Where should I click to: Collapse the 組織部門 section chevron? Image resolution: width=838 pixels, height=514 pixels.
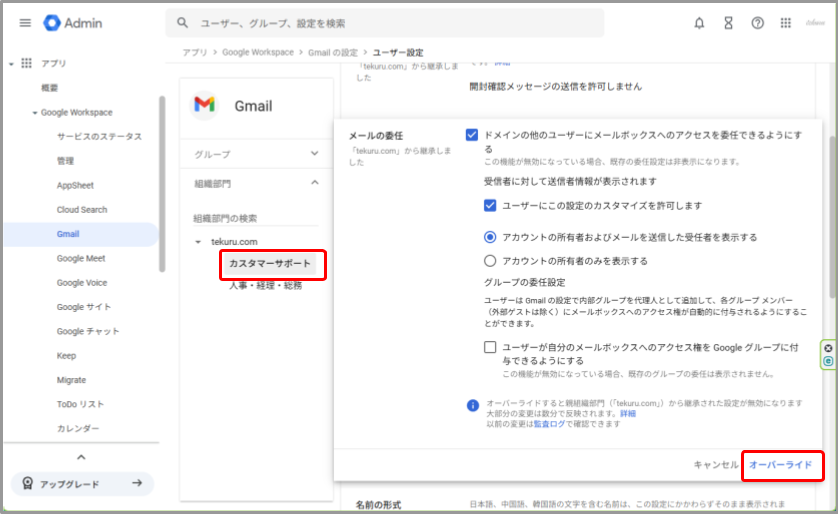click(314, 183)
